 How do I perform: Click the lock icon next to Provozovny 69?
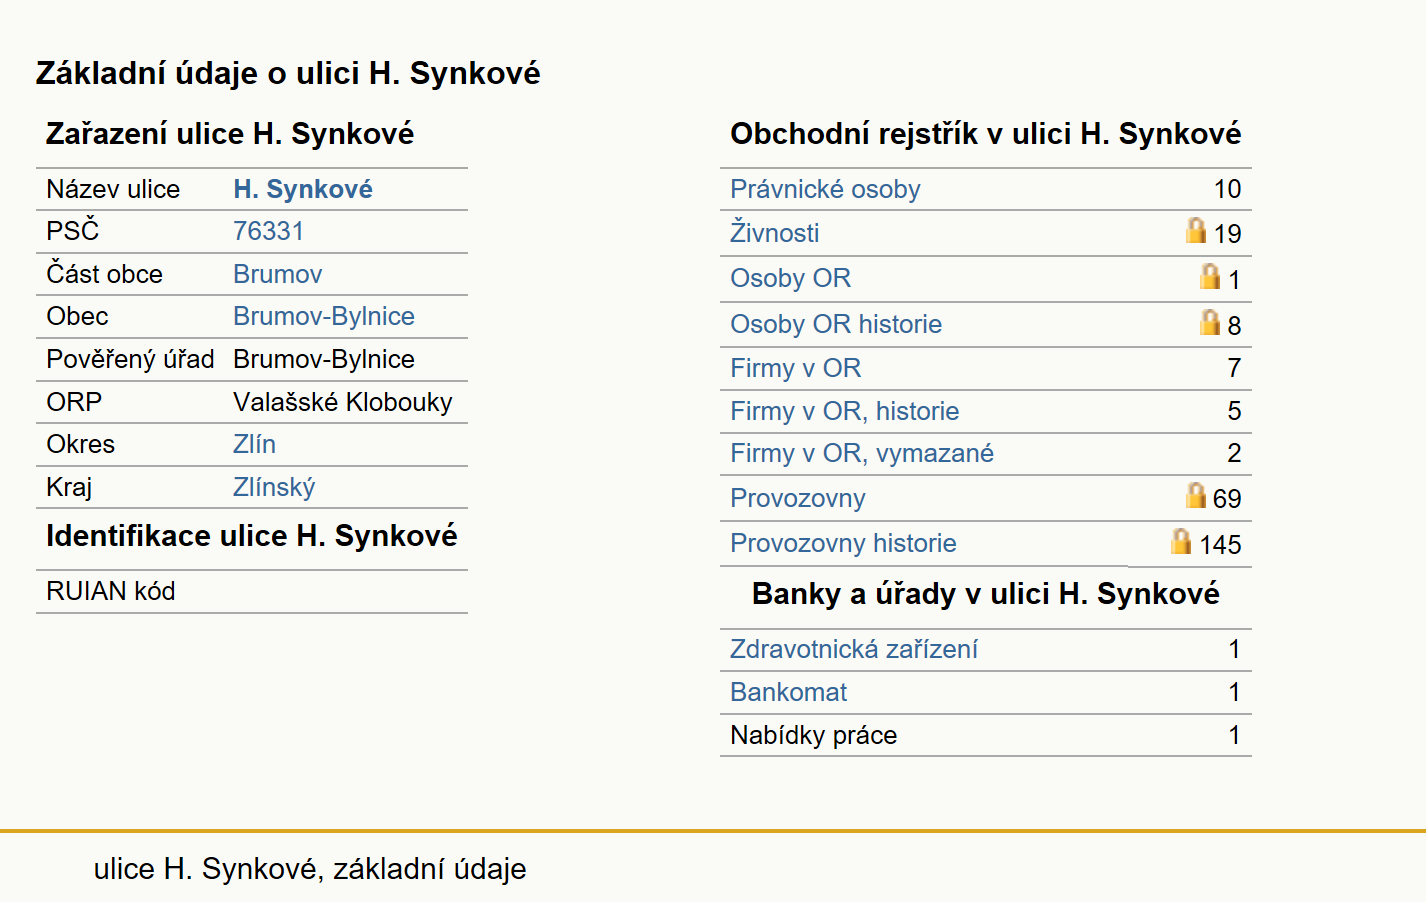(1196, 496)
